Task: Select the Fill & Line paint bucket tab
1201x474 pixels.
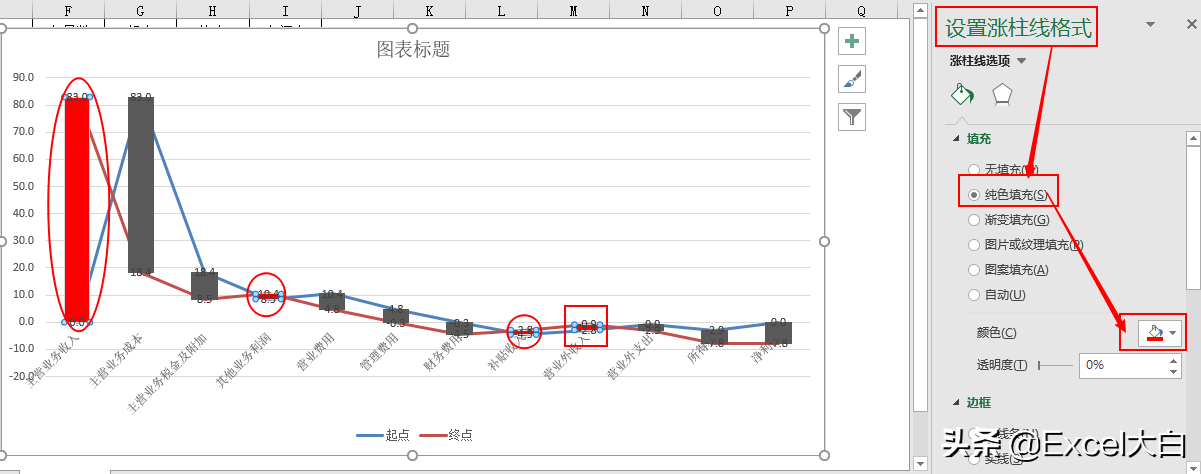Action: click(961, 95)
